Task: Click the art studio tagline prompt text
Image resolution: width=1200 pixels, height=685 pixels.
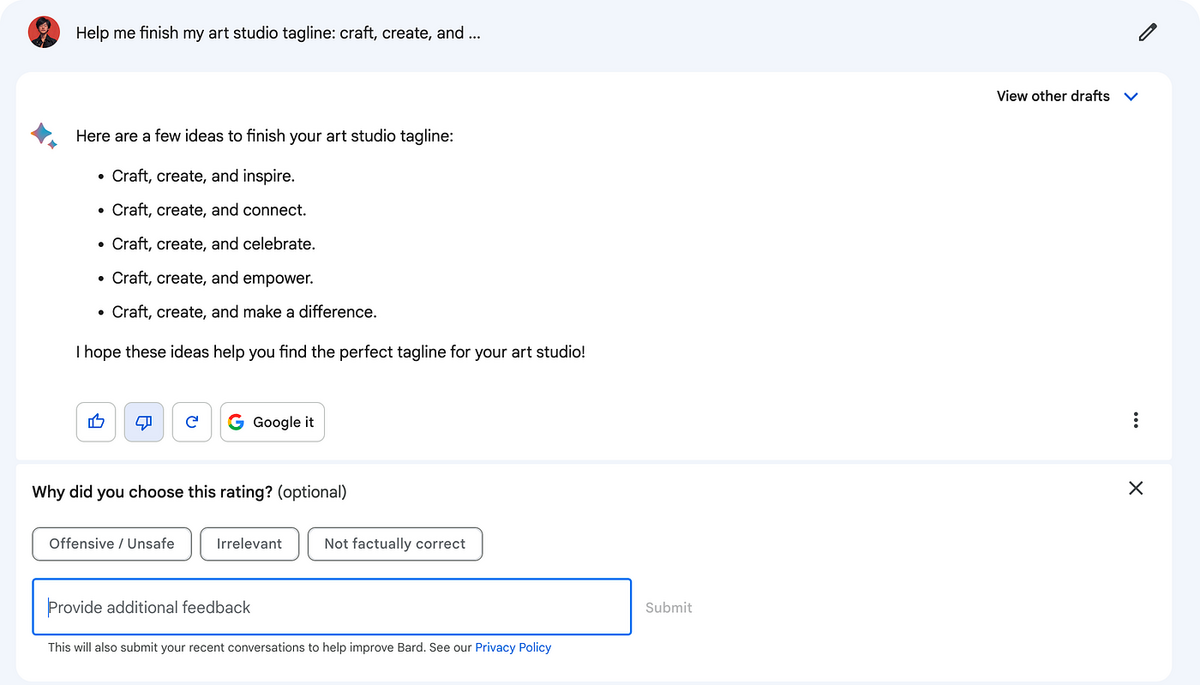Action: (x=278, y=33)
